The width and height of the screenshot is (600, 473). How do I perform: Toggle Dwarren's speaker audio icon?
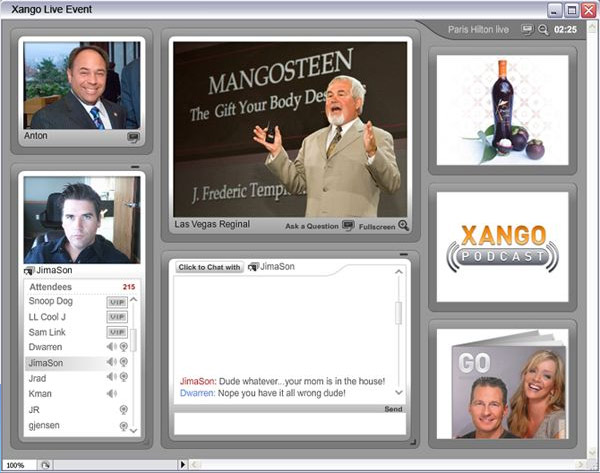coord(110,347)
